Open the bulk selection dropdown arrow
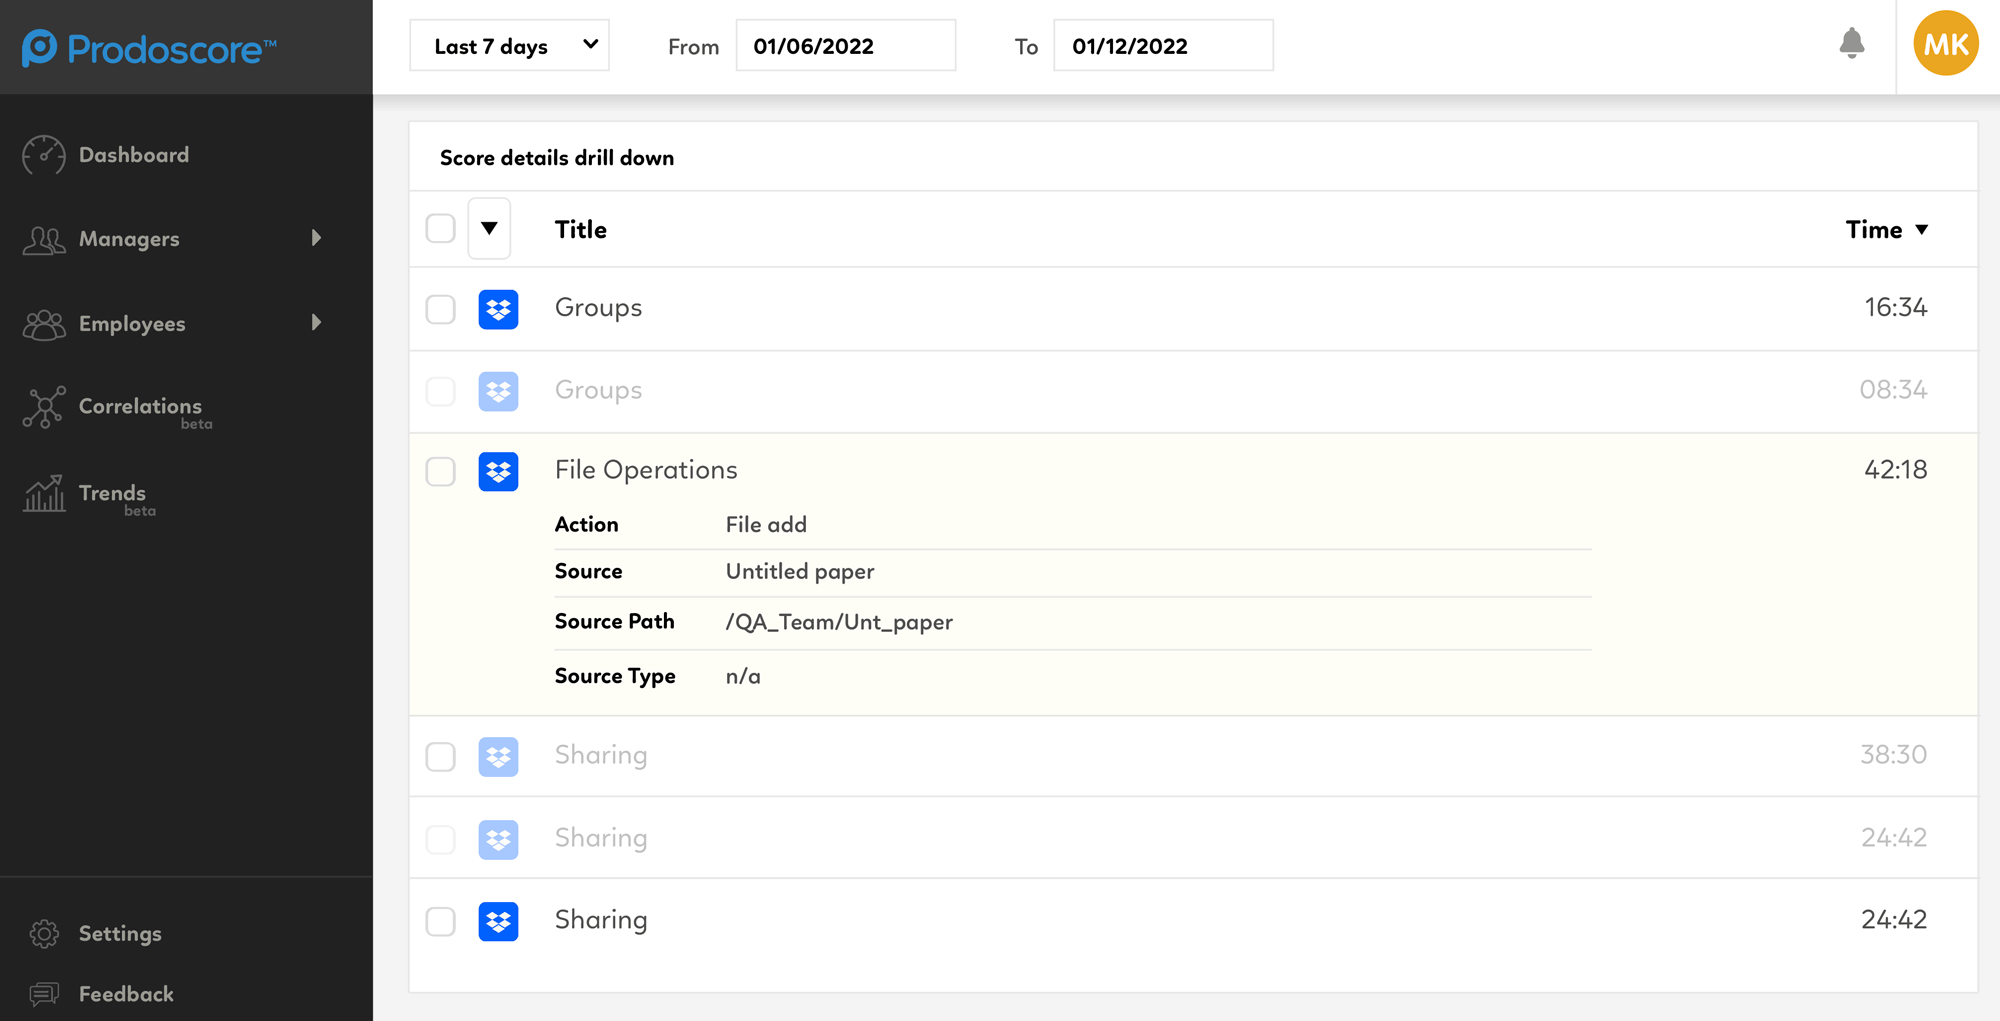The image size is (2000, 1021). pos(489,229)
